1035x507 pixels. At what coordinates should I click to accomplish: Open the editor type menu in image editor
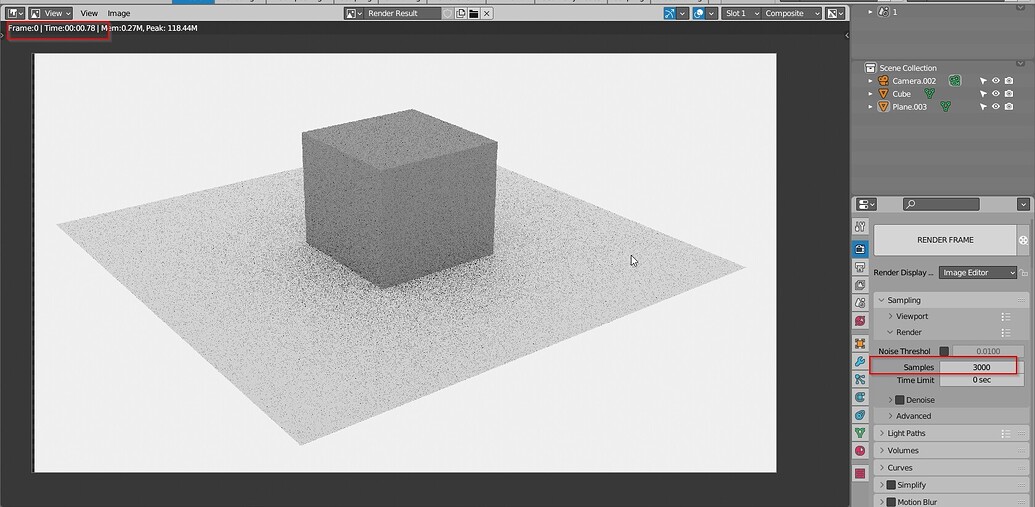pyautogui.click(x=15, y=13)
